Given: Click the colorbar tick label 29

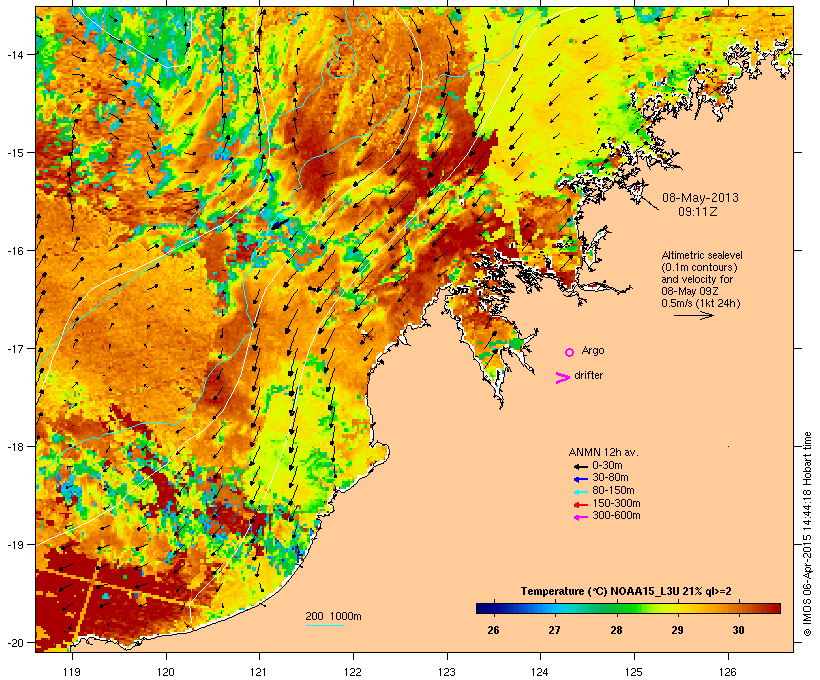Looking at the screenshot, I should 677,630.
